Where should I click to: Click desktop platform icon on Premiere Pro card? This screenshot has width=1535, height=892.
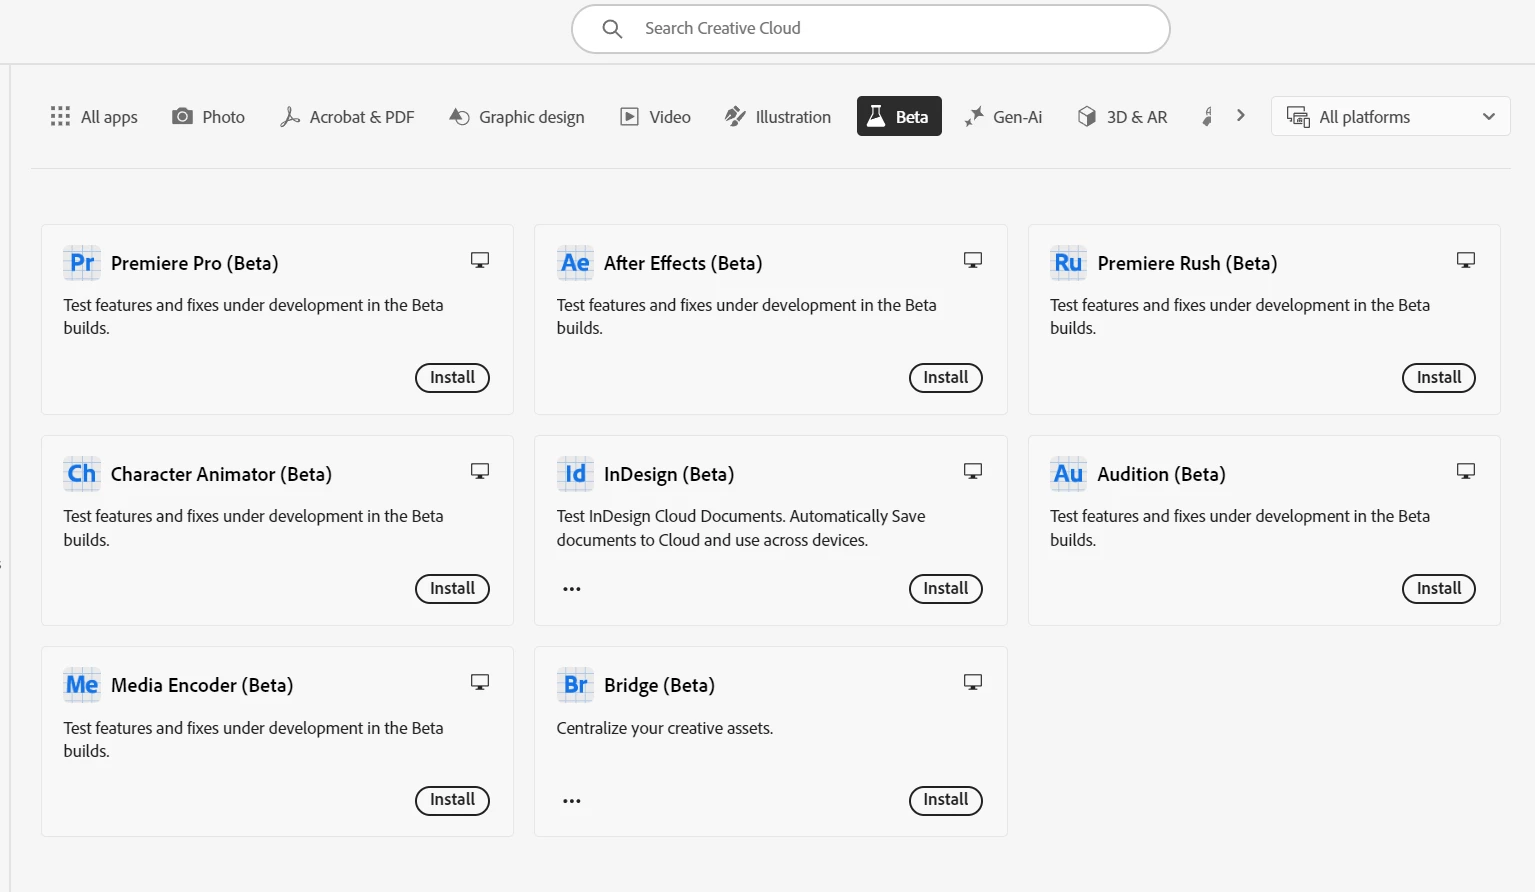[x=480, y=260]
